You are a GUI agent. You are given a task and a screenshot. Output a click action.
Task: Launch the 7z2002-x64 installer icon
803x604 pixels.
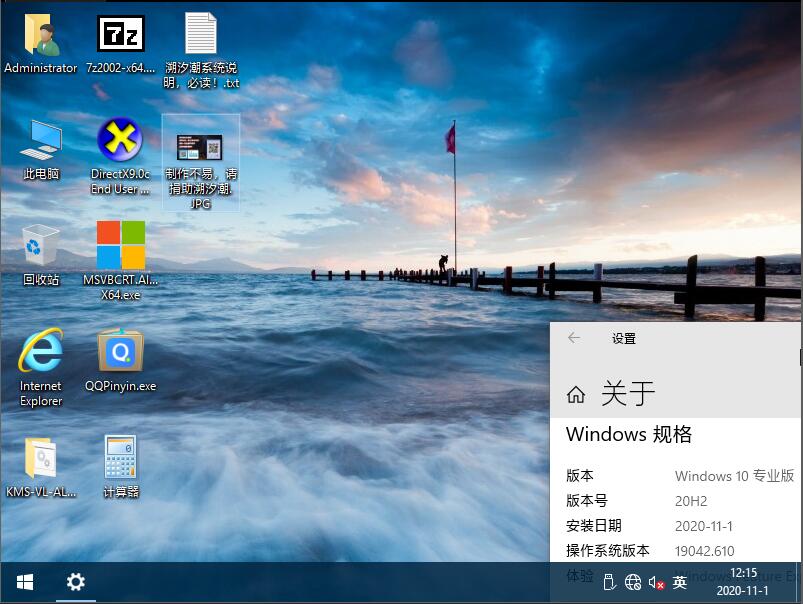click(x=120, y=36)
